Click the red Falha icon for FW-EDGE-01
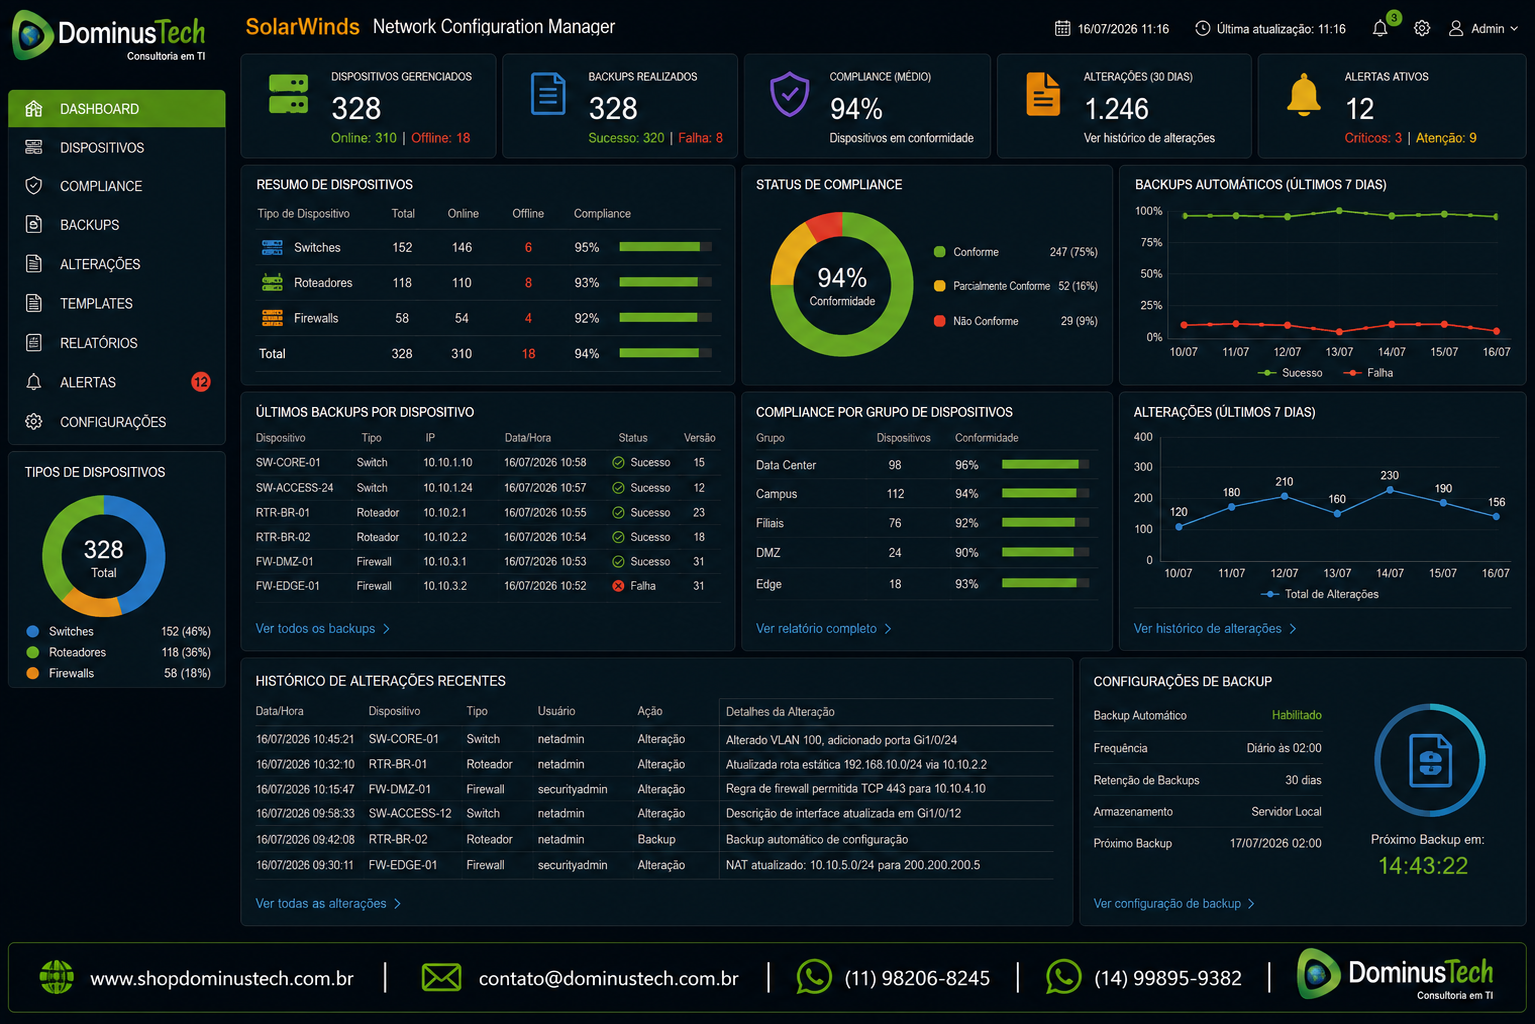This screenshot has width=1535, height=1024. tap(618, 586)
